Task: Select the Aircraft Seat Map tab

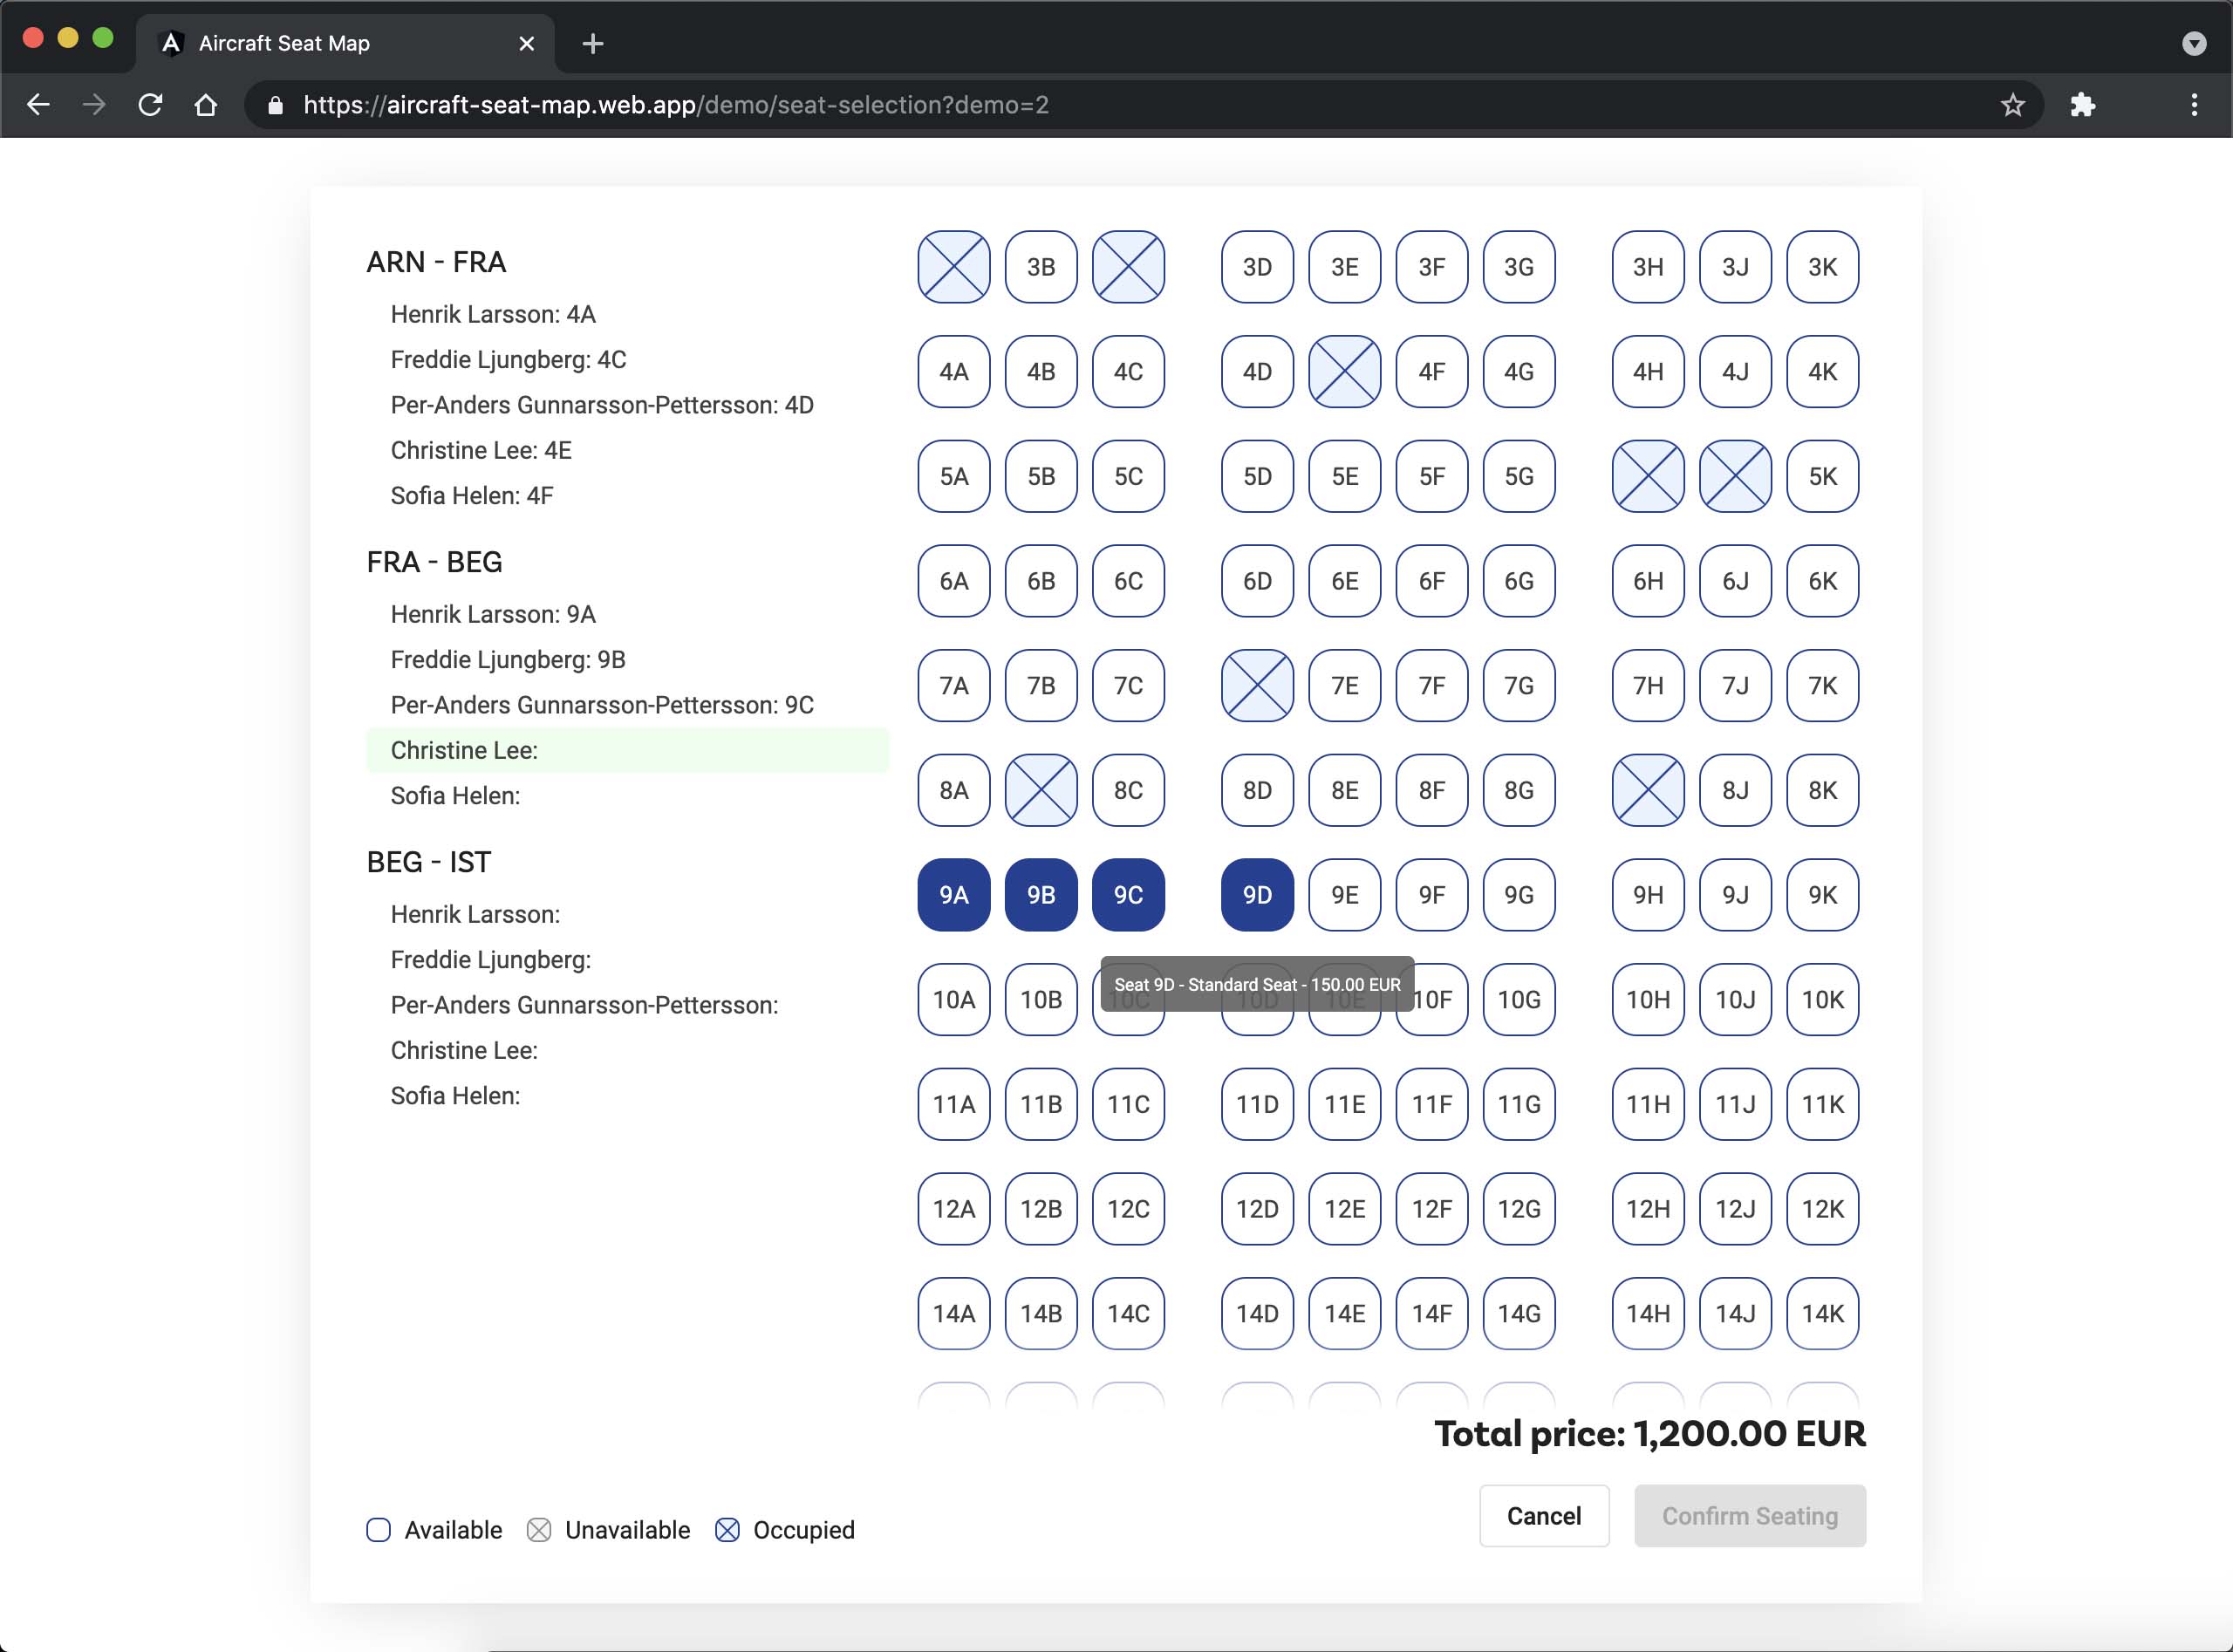Action: coord(285,44)
